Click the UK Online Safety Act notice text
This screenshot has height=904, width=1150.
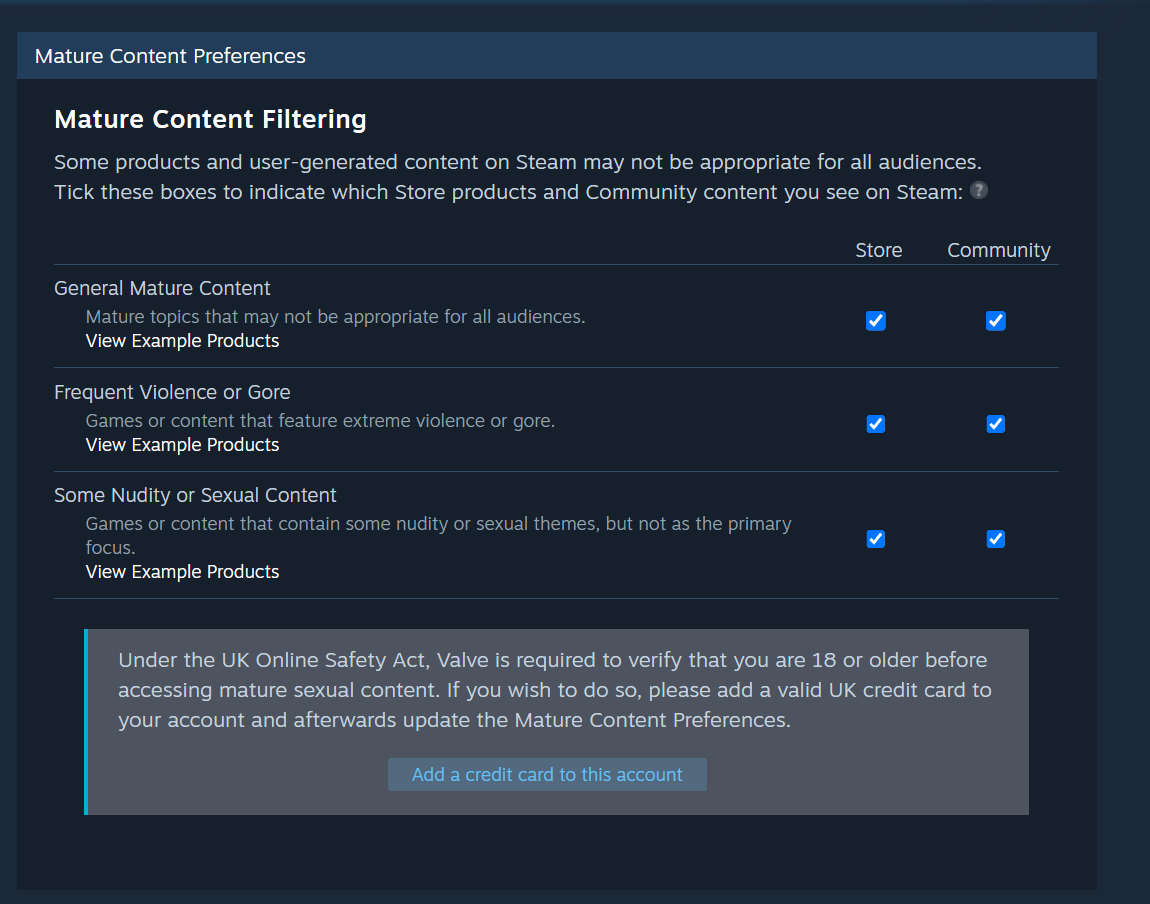tap(554, 690)
